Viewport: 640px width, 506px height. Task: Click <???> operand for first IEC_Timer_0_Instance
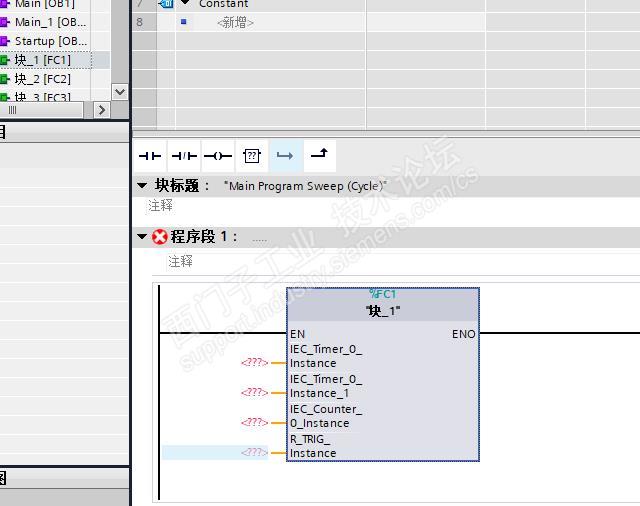(254, 362)
